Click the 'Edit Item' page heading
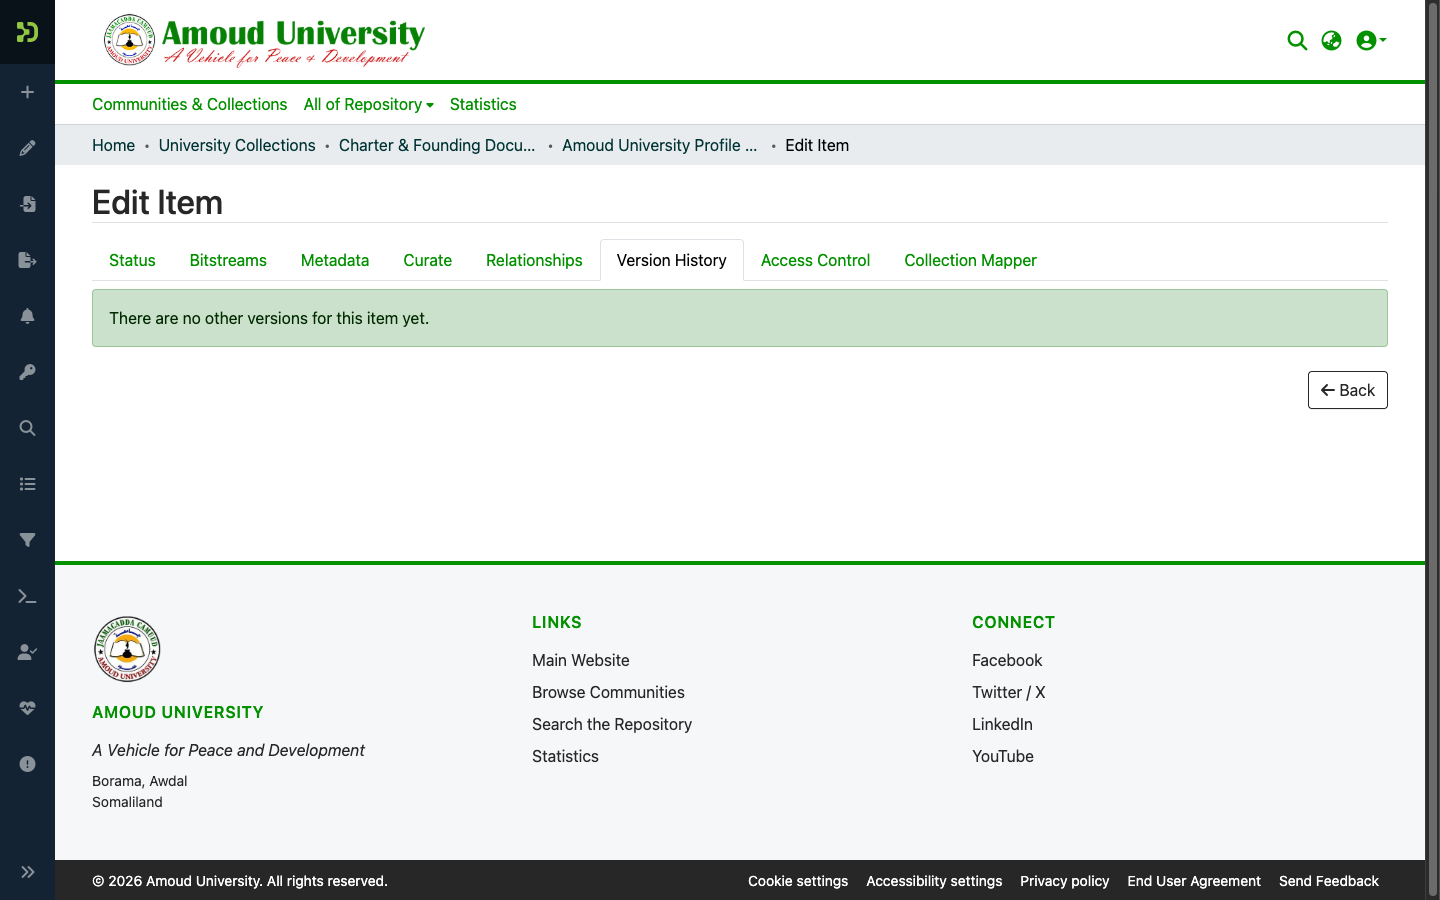 point(157,202)
